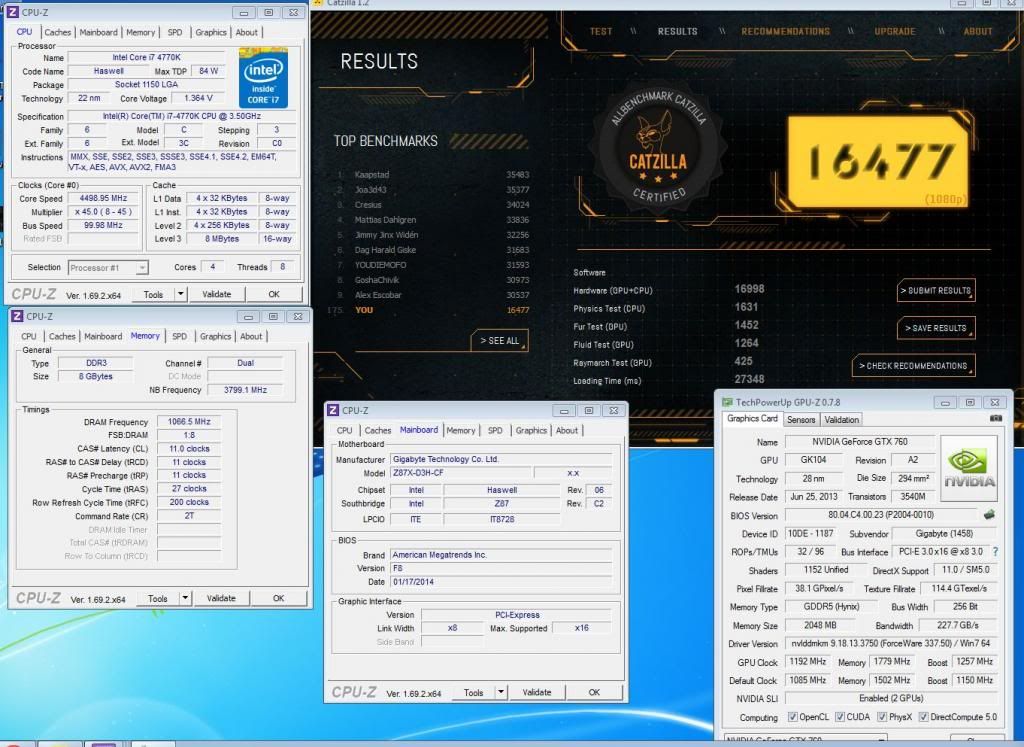
Task: Open the Caches tab in the top CPU-Z window
Action: (x=57, y=32)
